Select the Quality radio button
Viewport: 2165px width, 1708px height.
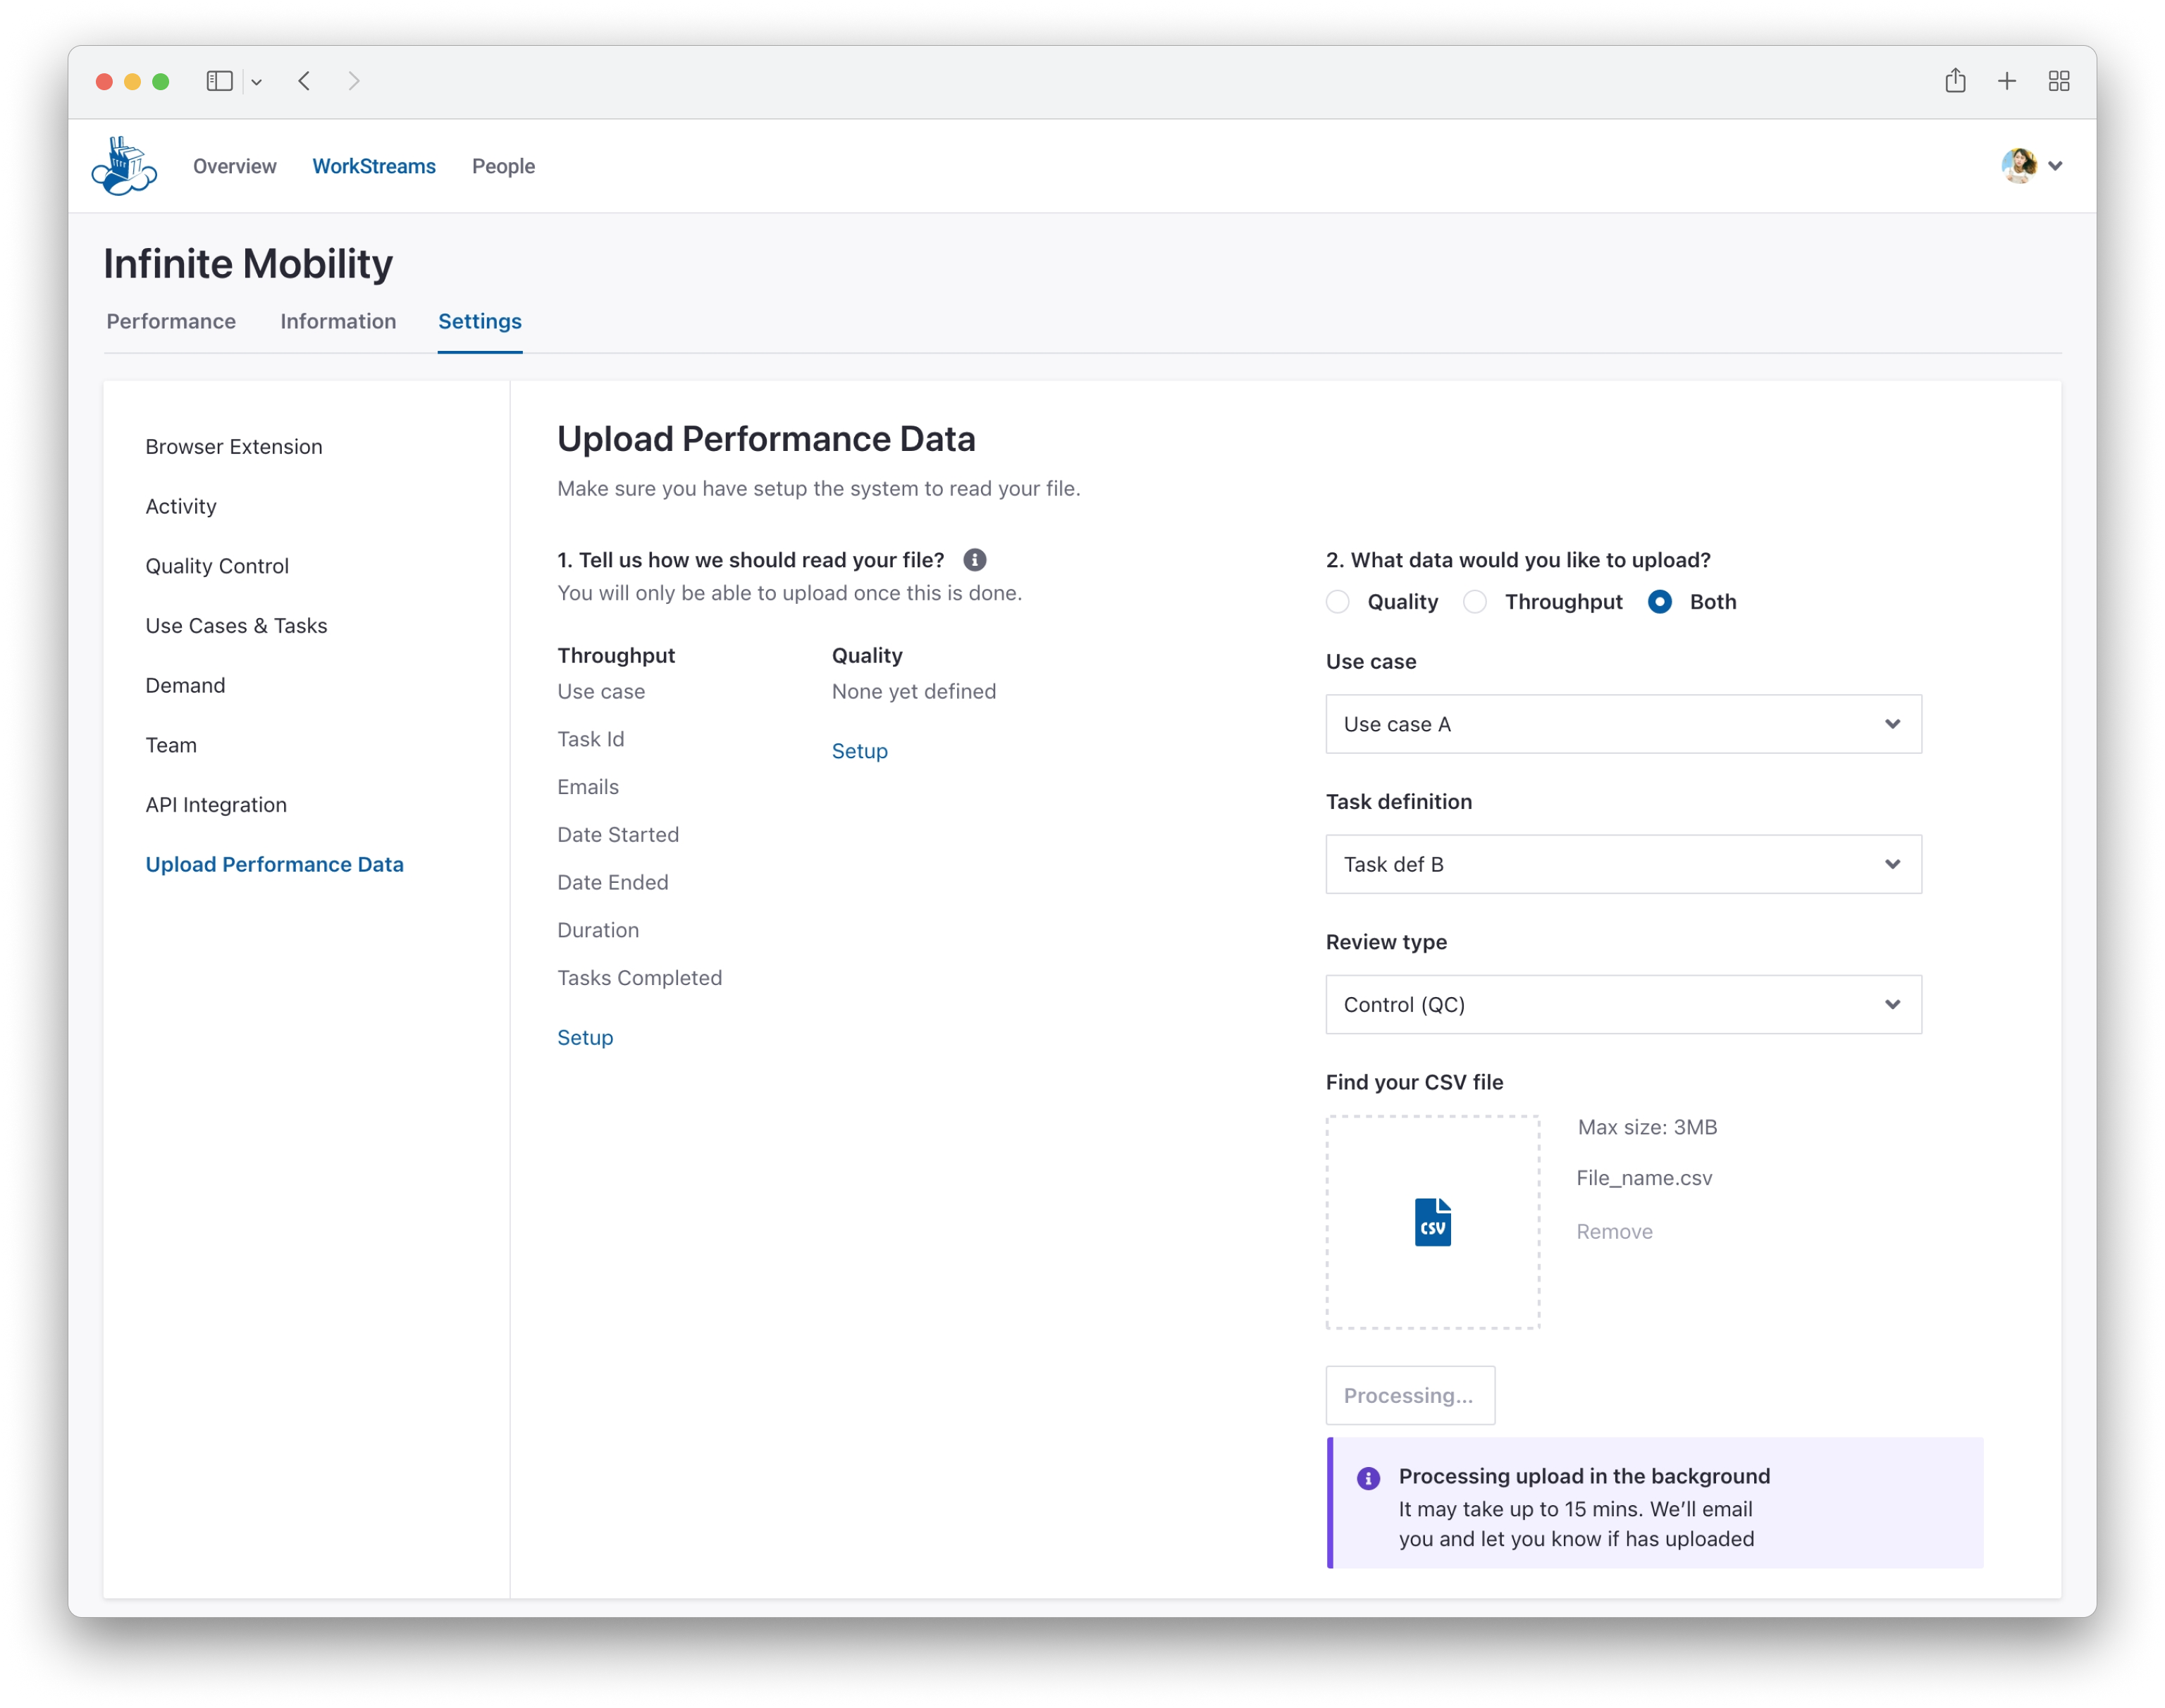[x=1337, y=602]
